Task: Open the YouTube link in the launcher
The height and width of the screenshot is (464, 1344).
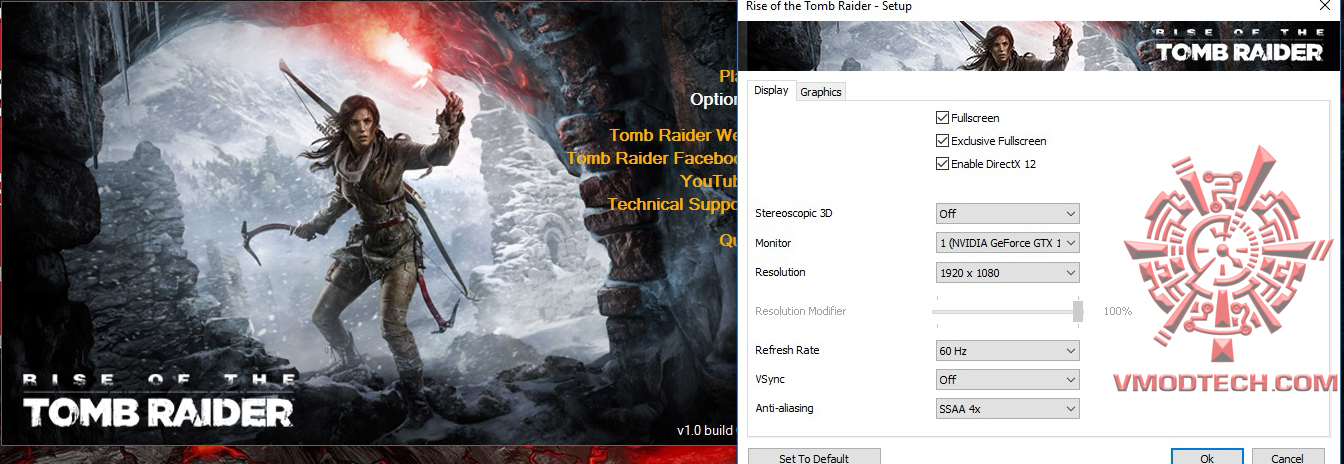Action: coord(709,181)
